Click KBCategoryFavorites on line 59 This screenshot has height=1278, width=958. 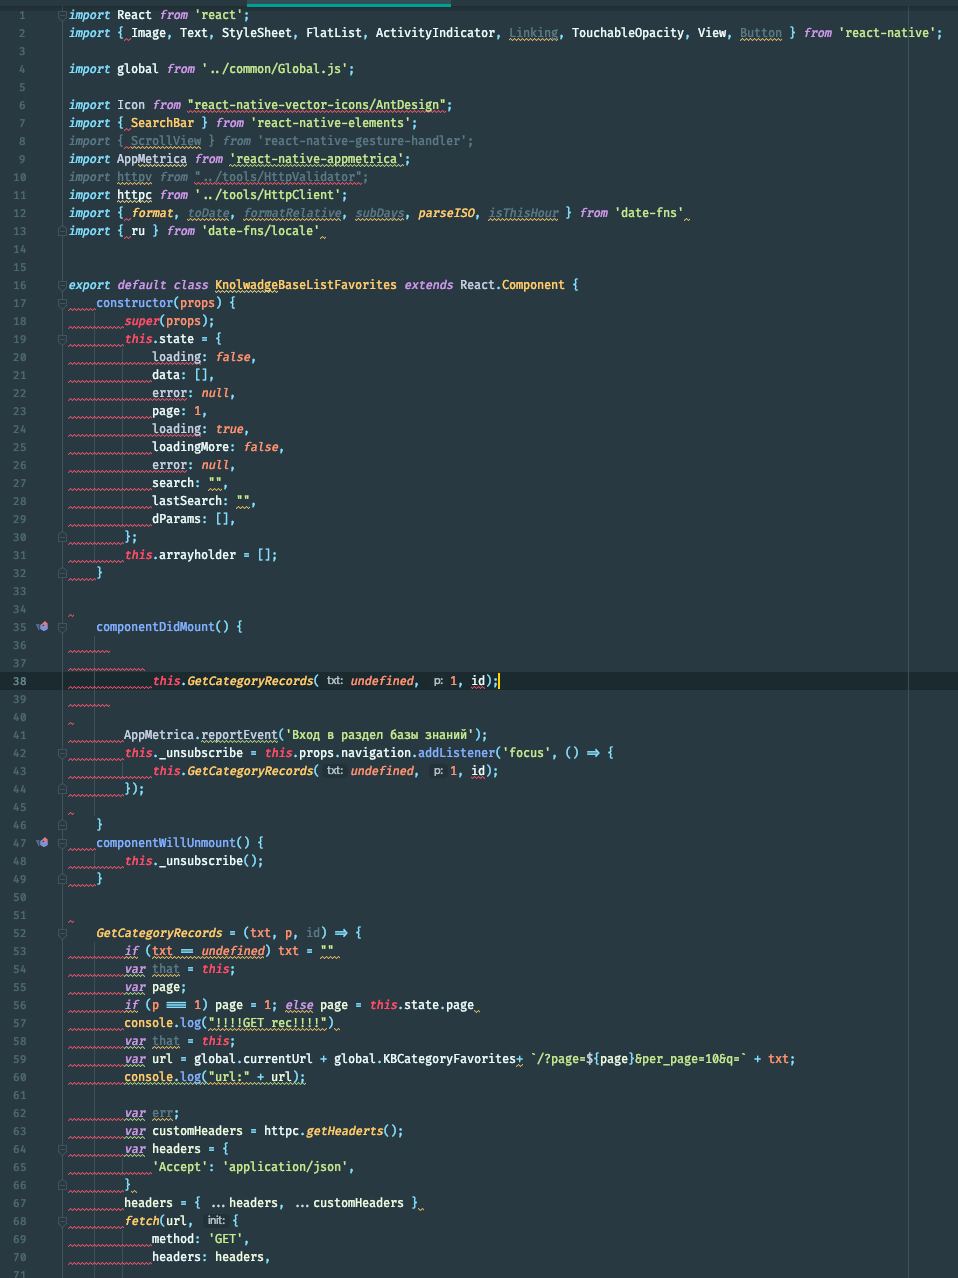click(x=449, y=1059)
